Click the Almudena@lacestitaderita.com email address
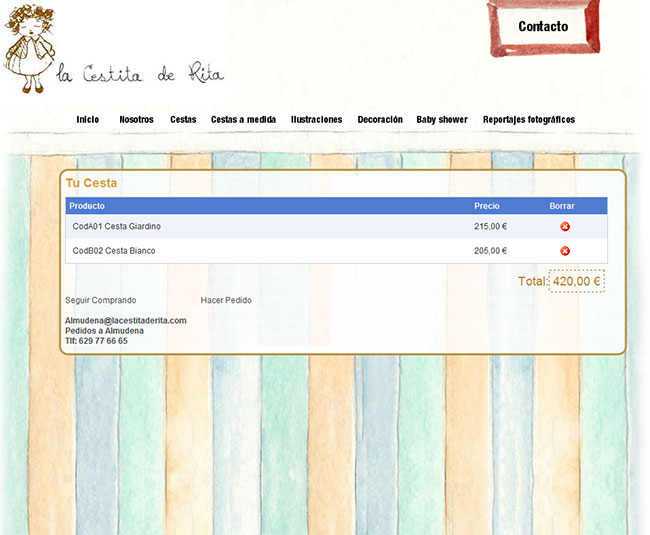 tap(126, 320)
